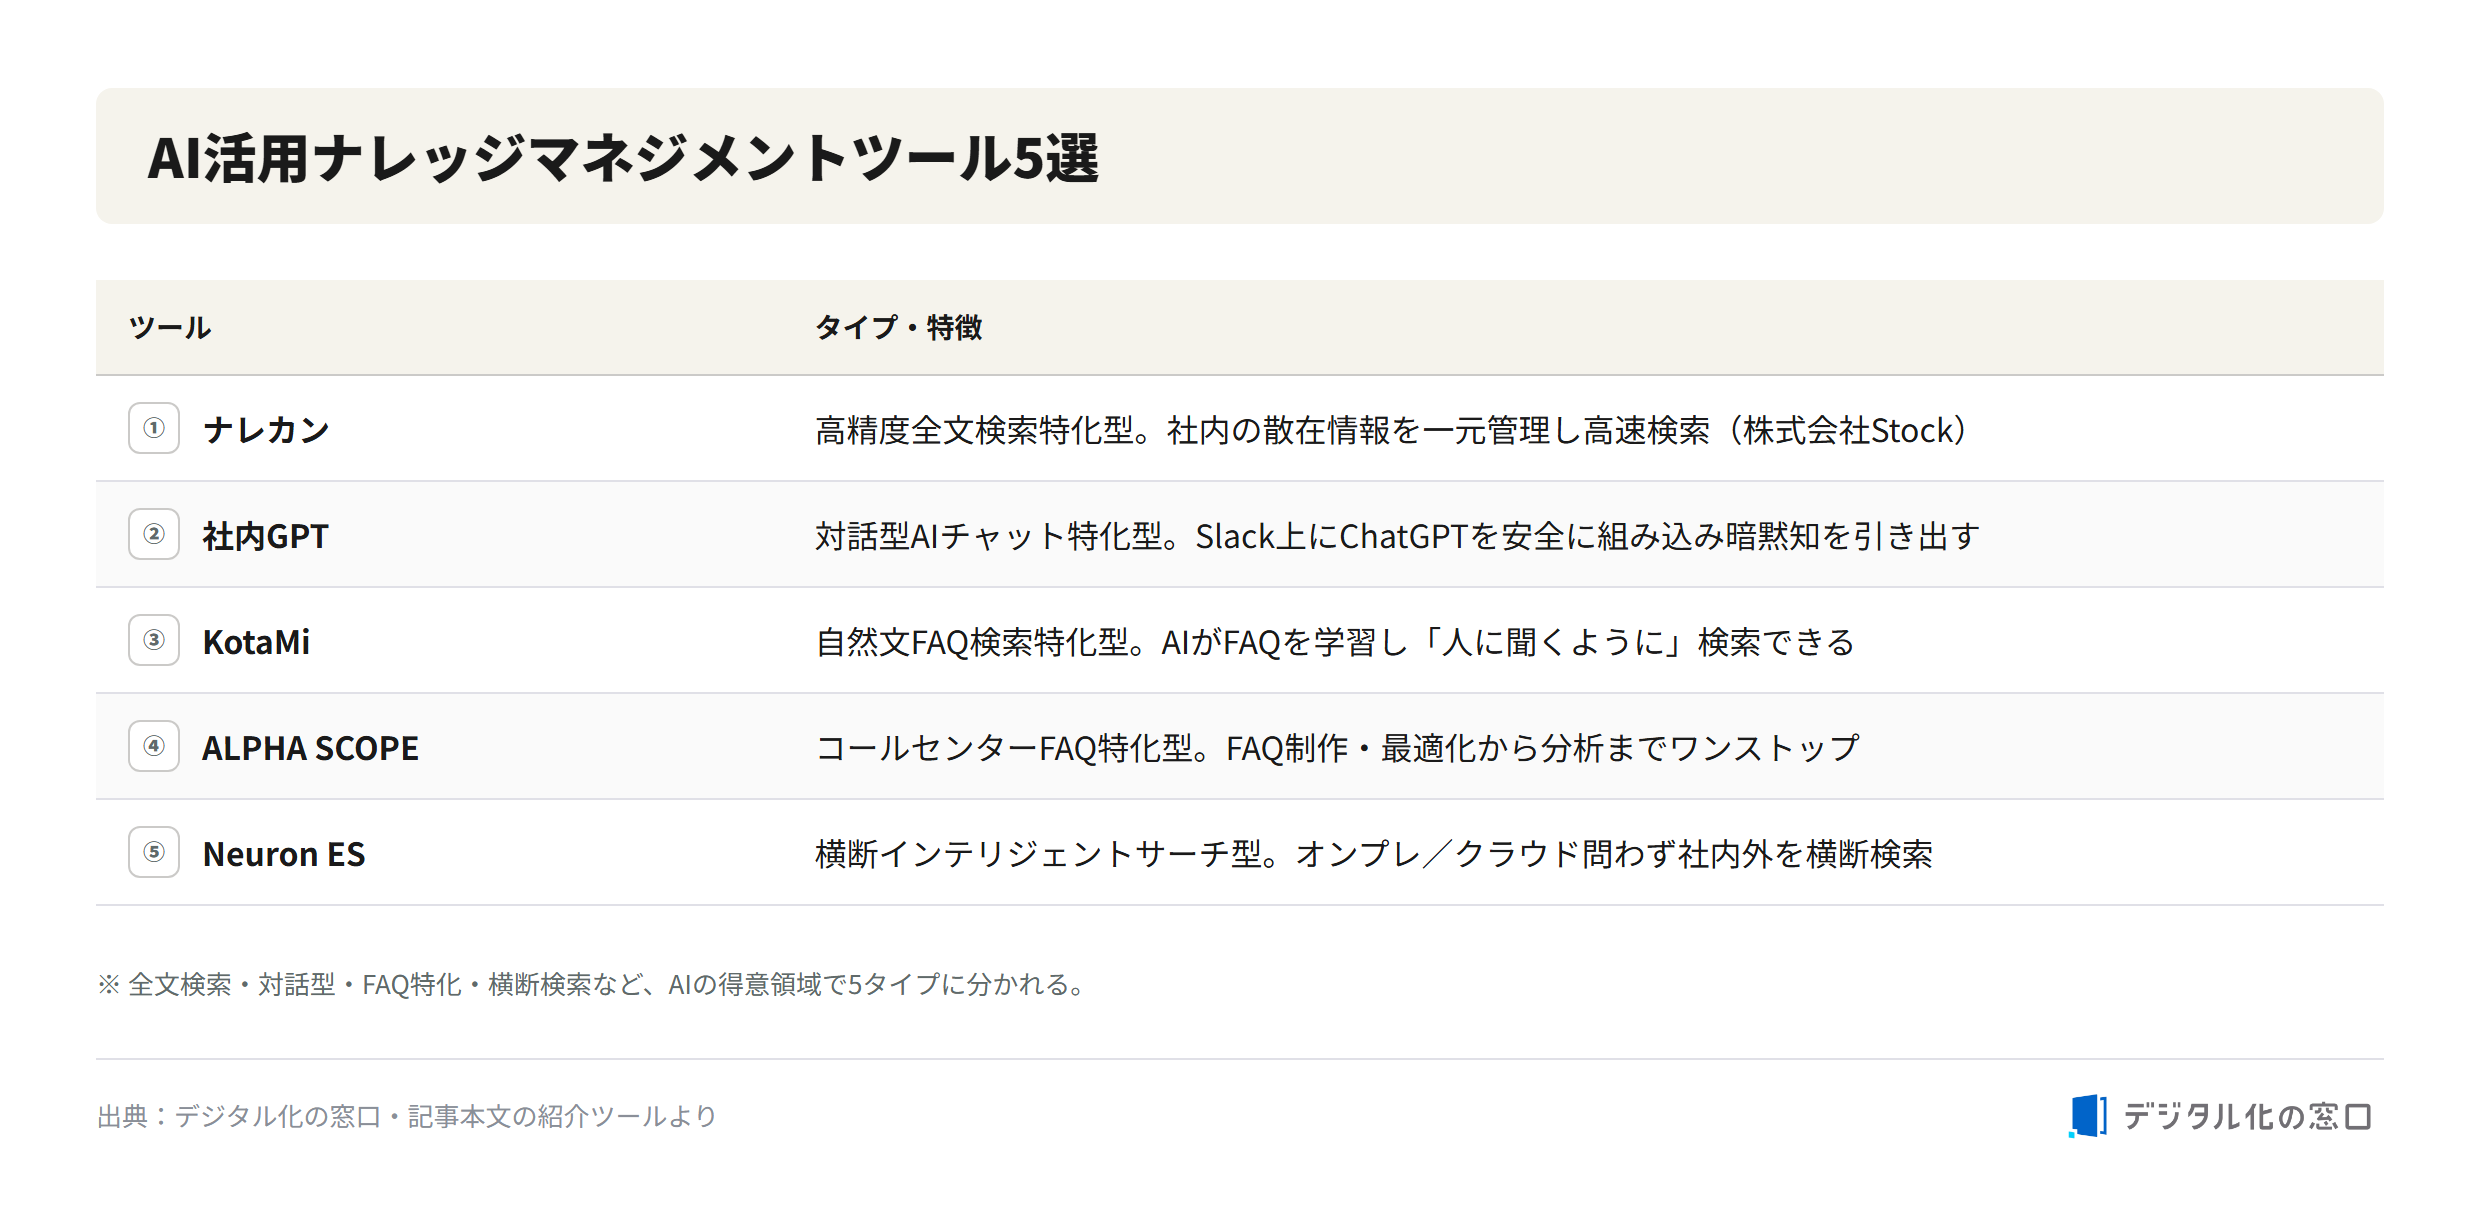Click the 横断インテリジェントサーチ型 description
The height and width of the screenshot is (1232, 2480).
(1374, 854)
